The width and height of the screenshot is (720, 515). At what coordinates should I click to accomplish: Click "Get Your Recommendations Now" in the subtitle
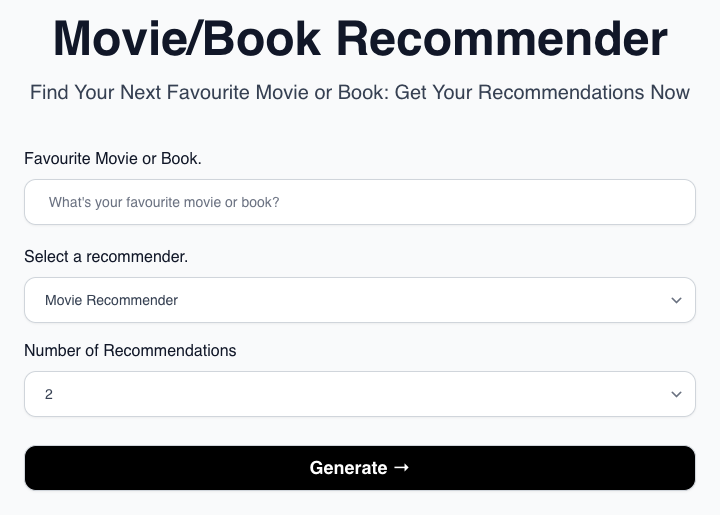542,93
